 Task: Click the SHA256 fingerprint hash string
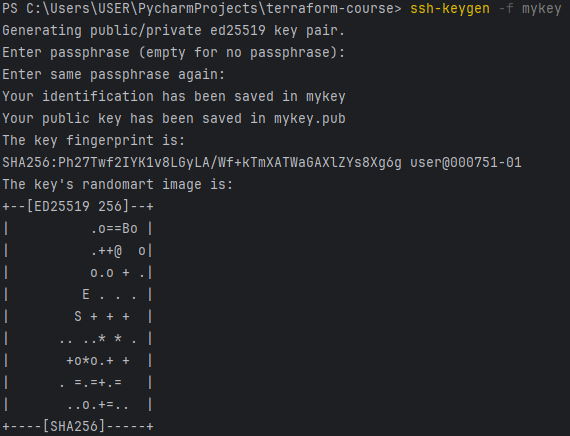pyautogui.click(x=202, y=163)
